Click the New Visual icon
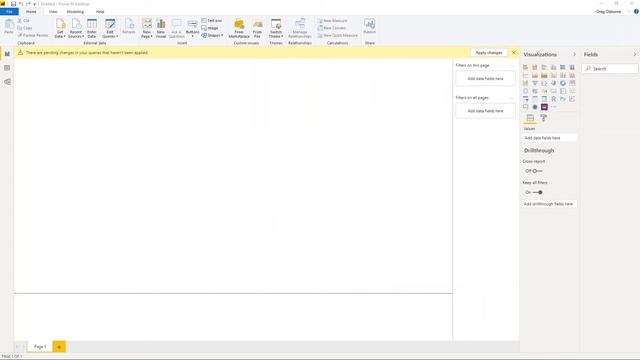The width and height of the screenshot is (640, 360). pos(161,28)
